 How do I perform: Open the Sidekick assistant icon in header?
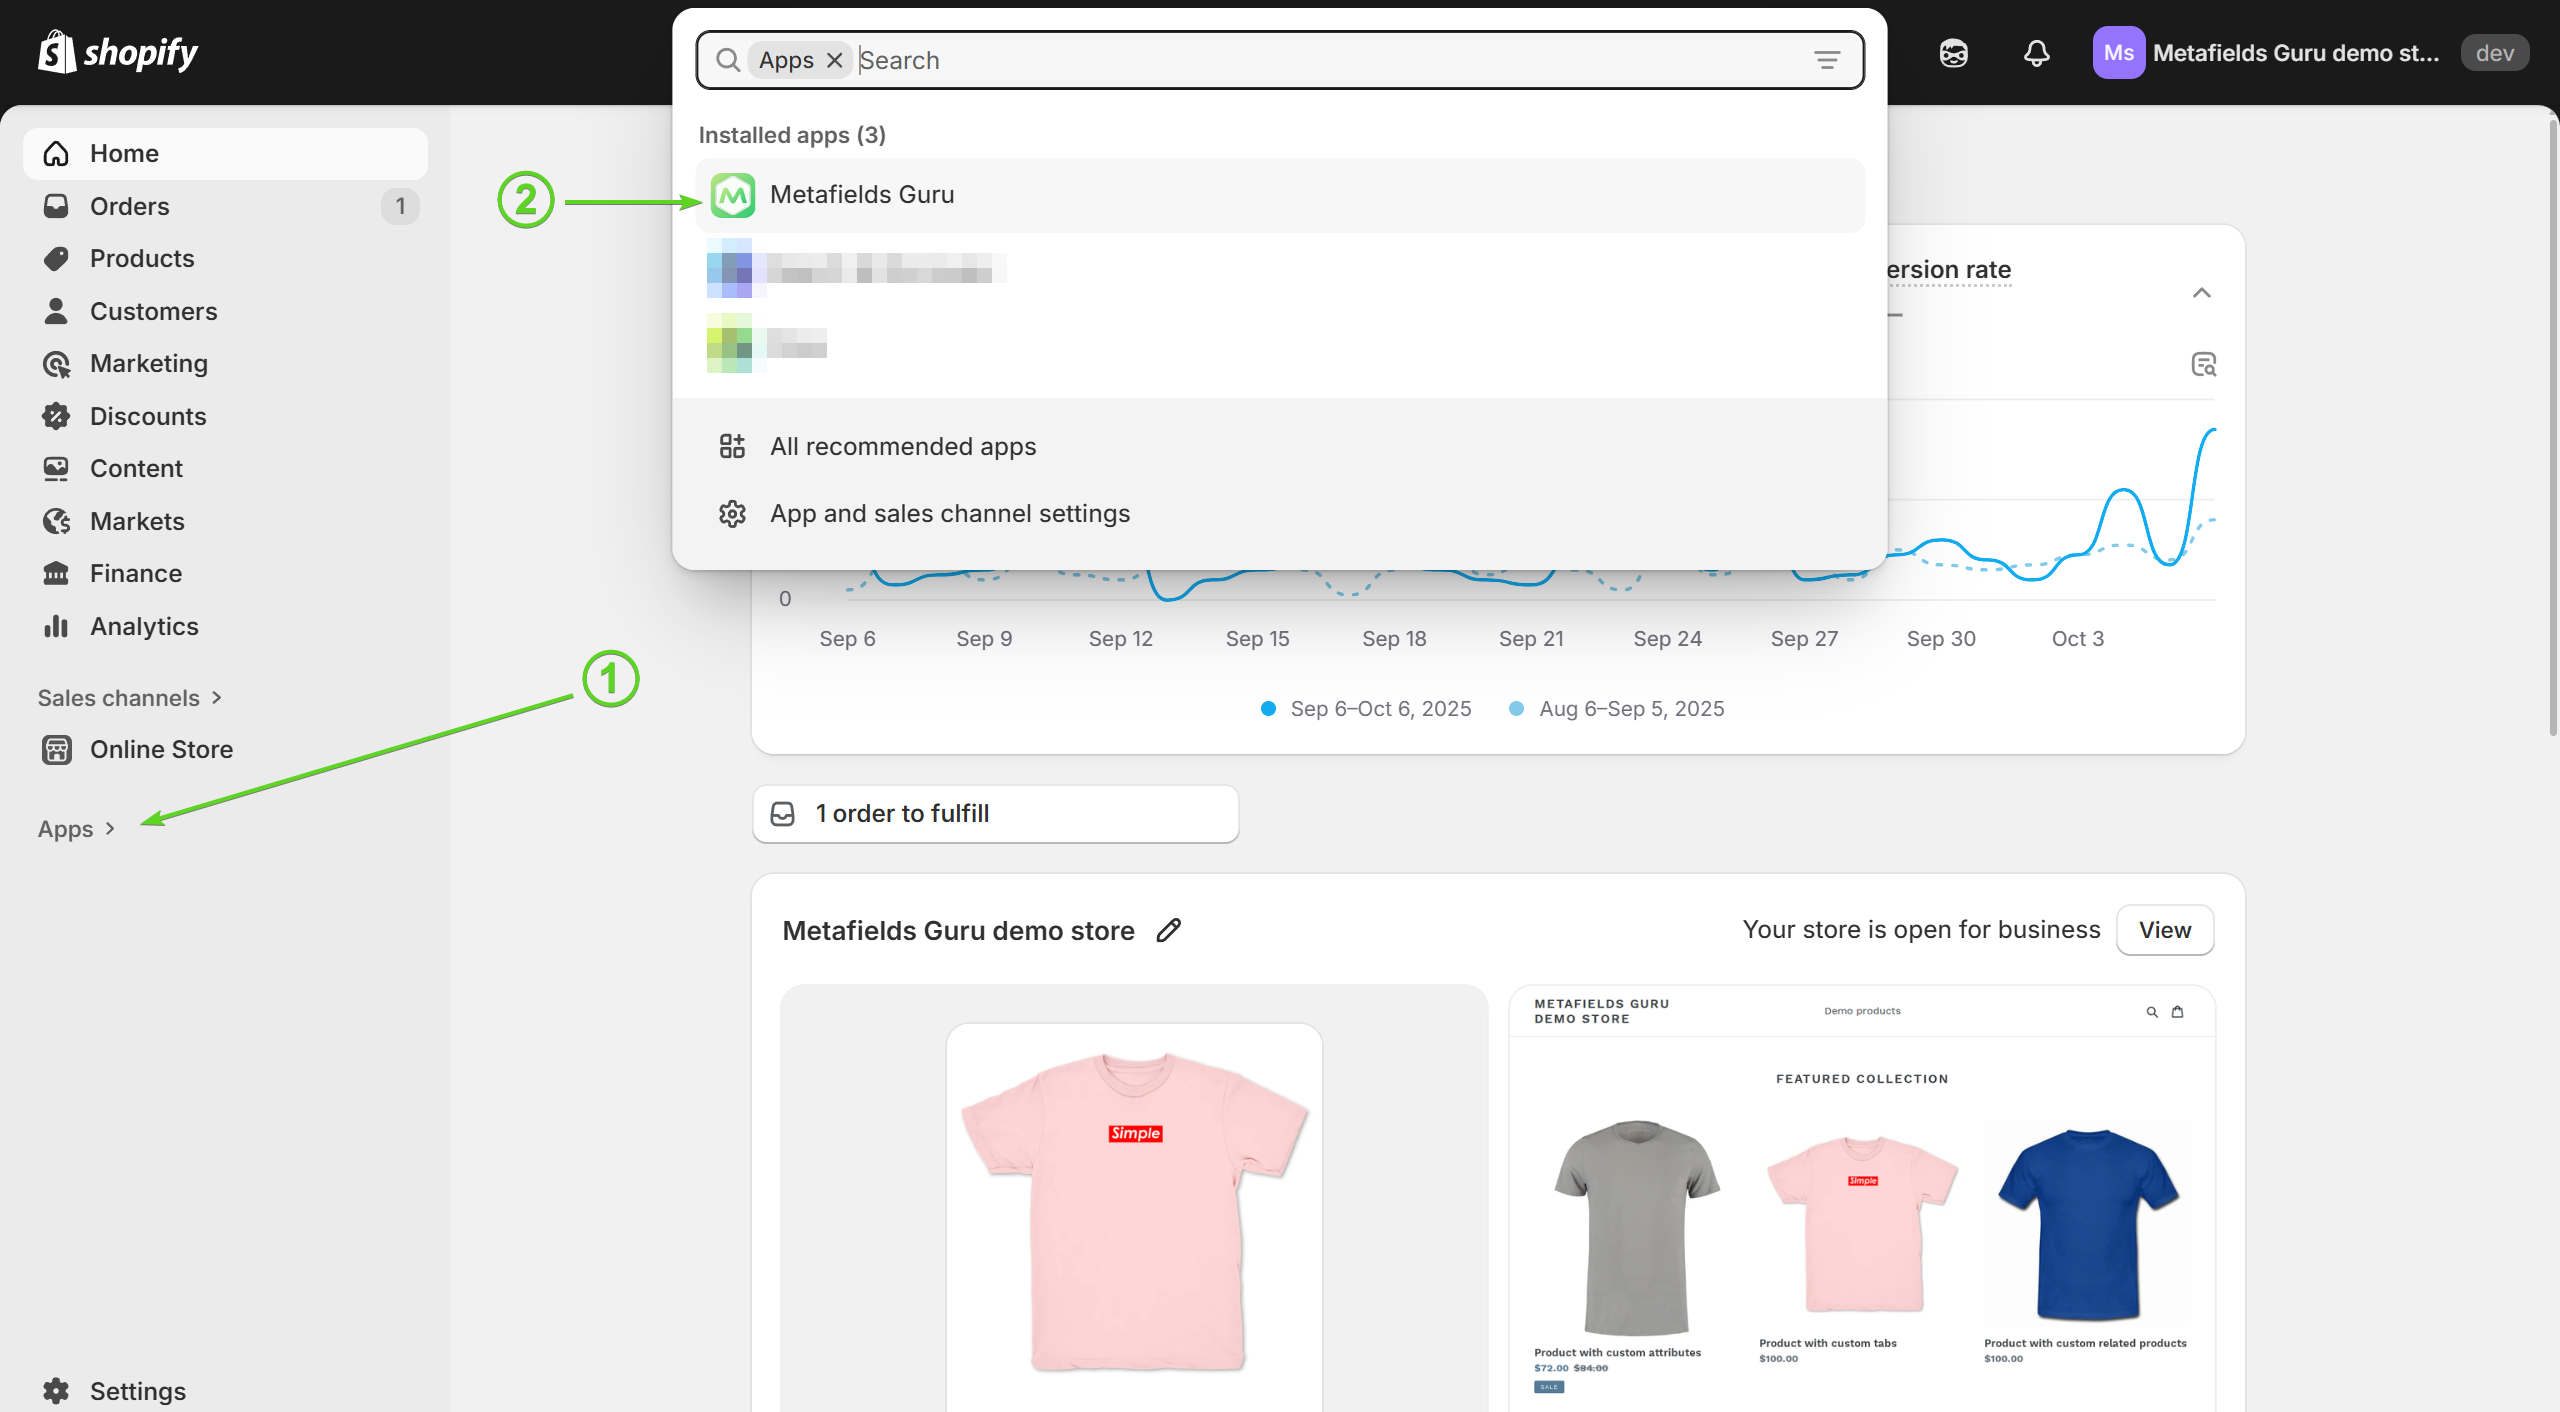pos(1953,53)
